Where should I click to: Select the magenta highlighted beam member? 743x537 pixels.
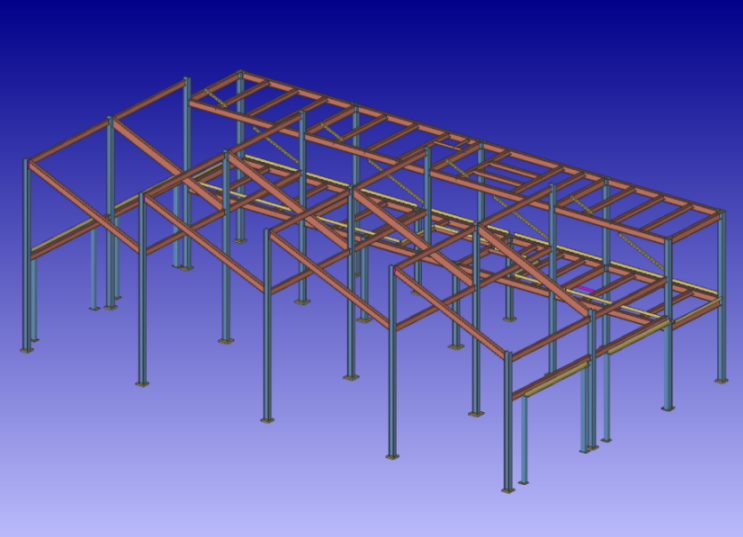[587, 290]
